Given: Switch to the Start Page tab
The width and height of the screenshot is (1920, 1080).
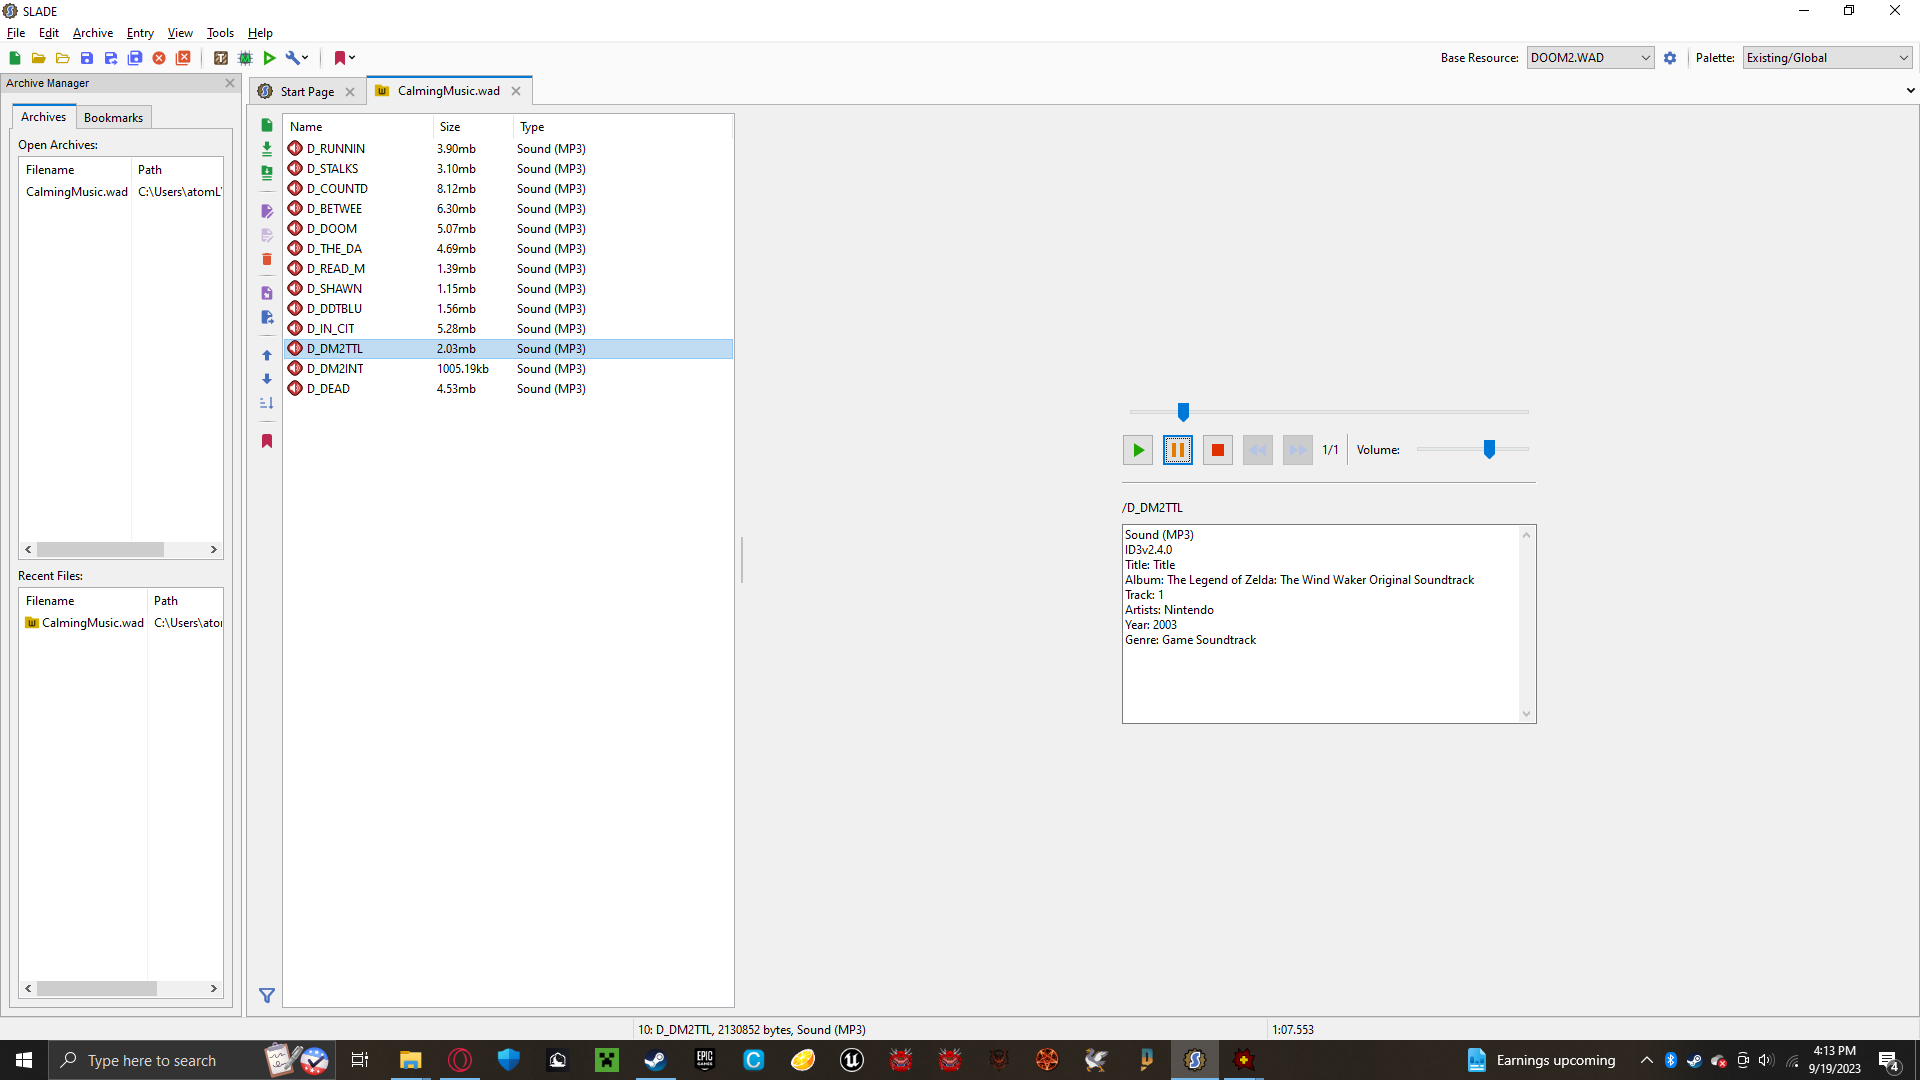Looking at the screenshot, I should tap(307, 91).
